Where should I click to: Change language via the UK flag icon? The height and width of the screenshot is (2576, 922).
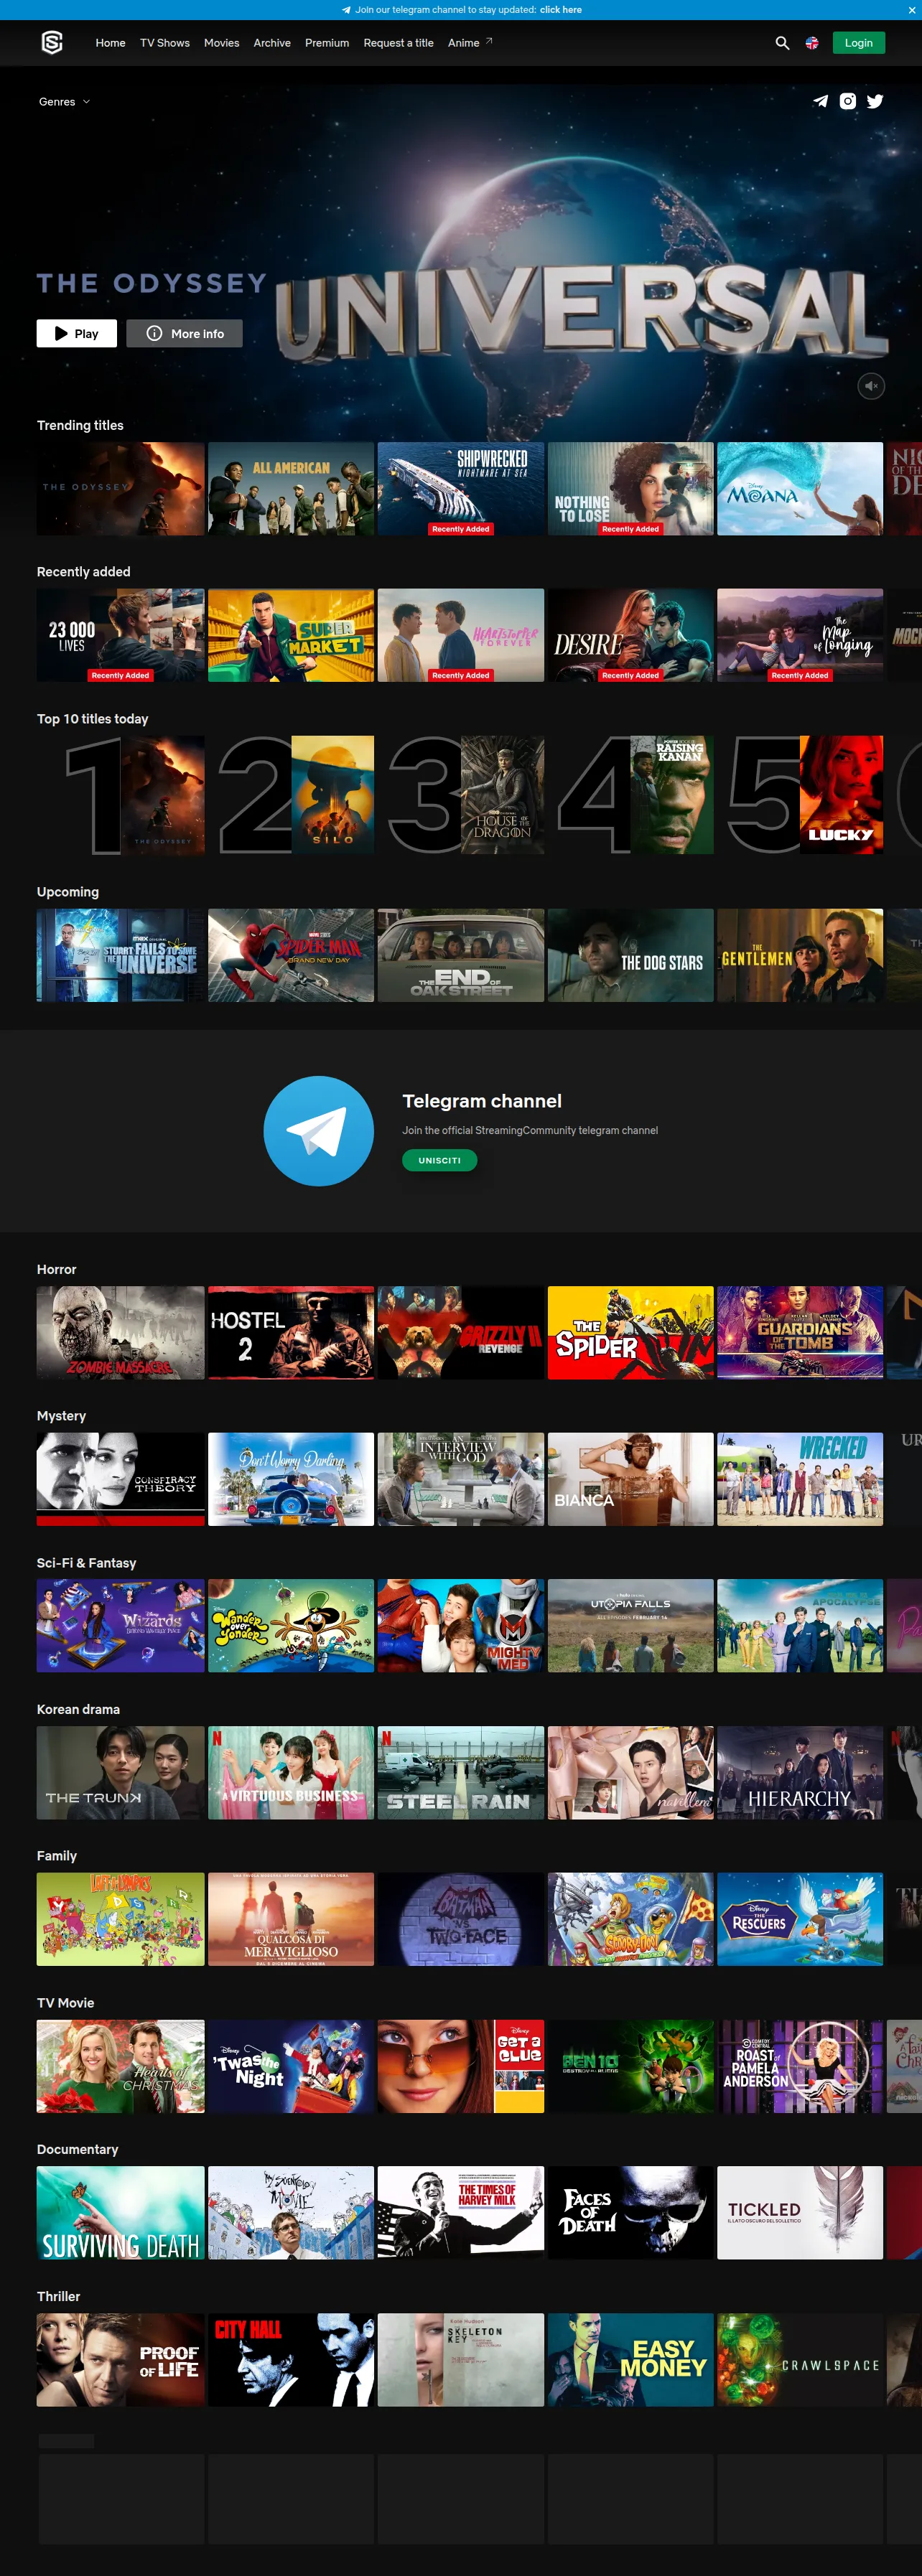pos(812,43)
